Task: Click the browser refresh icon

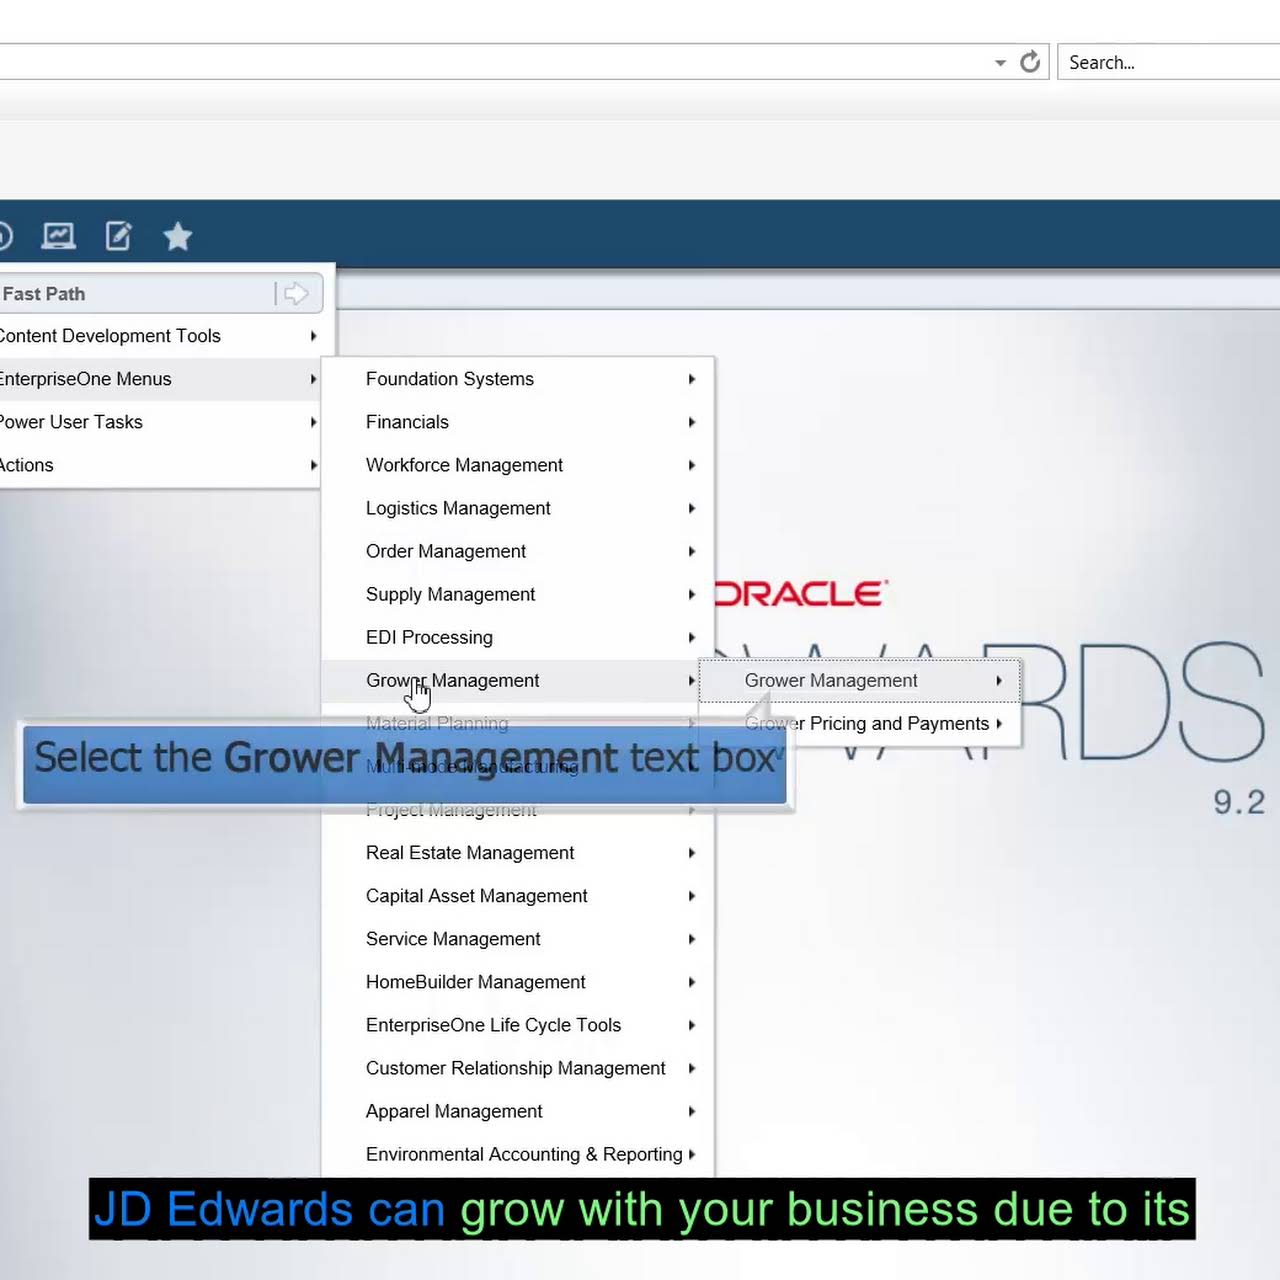Action: pos(1030,62)
